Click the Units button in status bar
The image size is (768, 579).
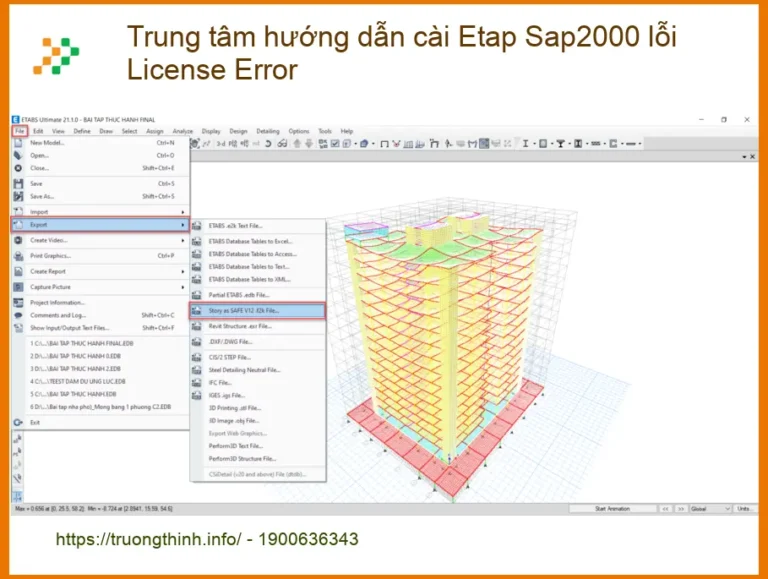[x=744, y=509]
